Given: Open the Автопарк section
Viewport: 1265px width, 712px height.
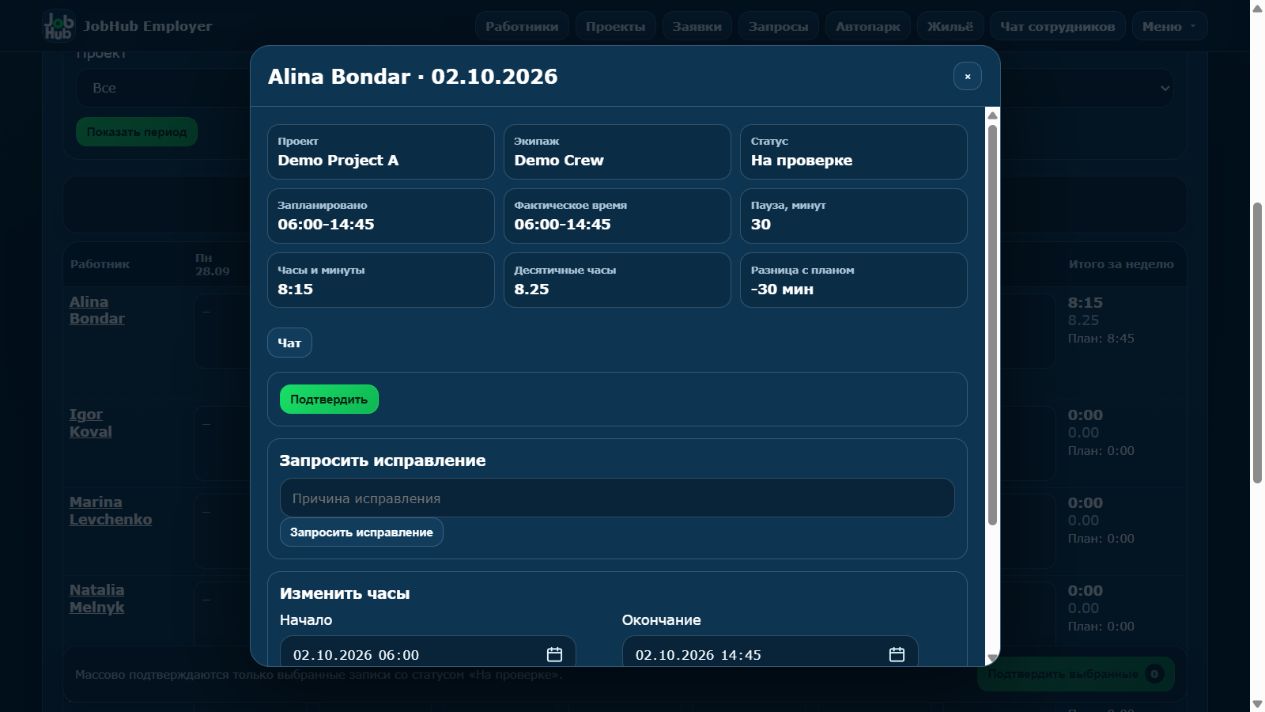Looking at the screenshot, I should (868, 27).
